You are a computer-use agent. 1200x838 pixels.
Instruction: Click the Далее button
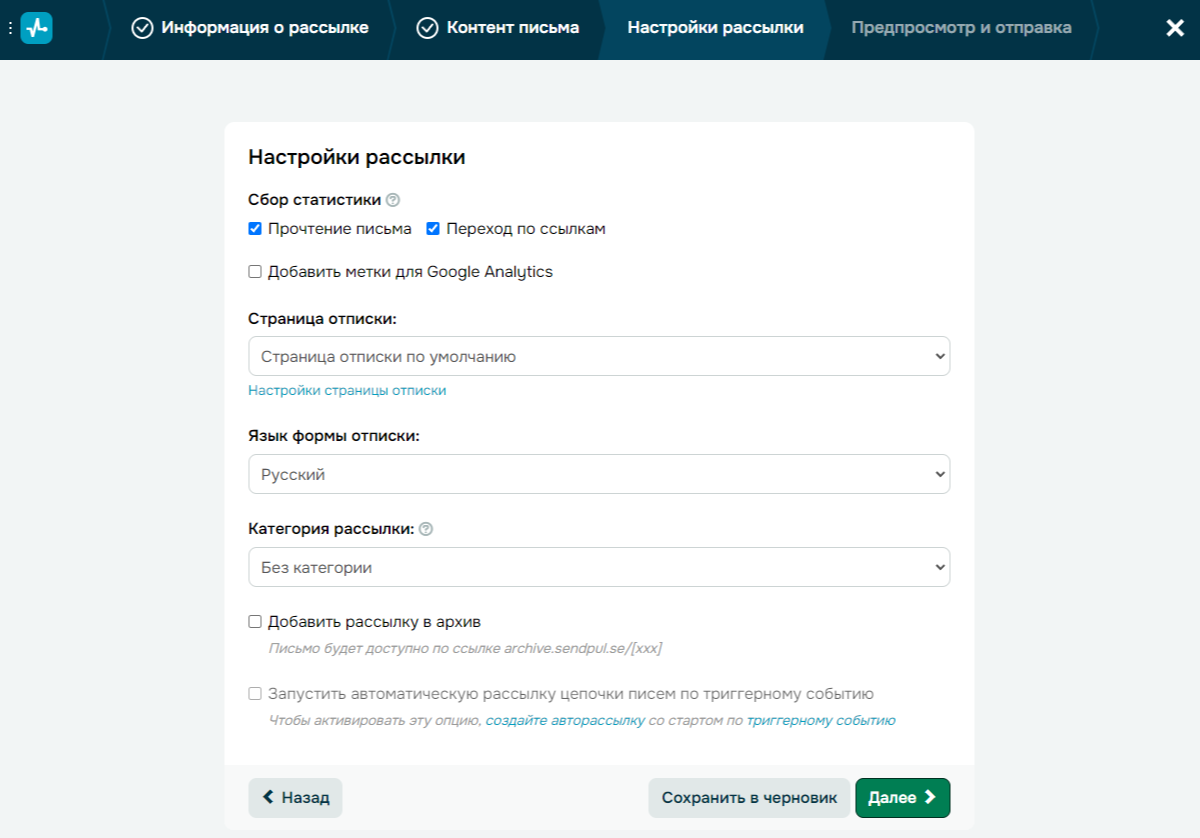[x=902, y=798]
